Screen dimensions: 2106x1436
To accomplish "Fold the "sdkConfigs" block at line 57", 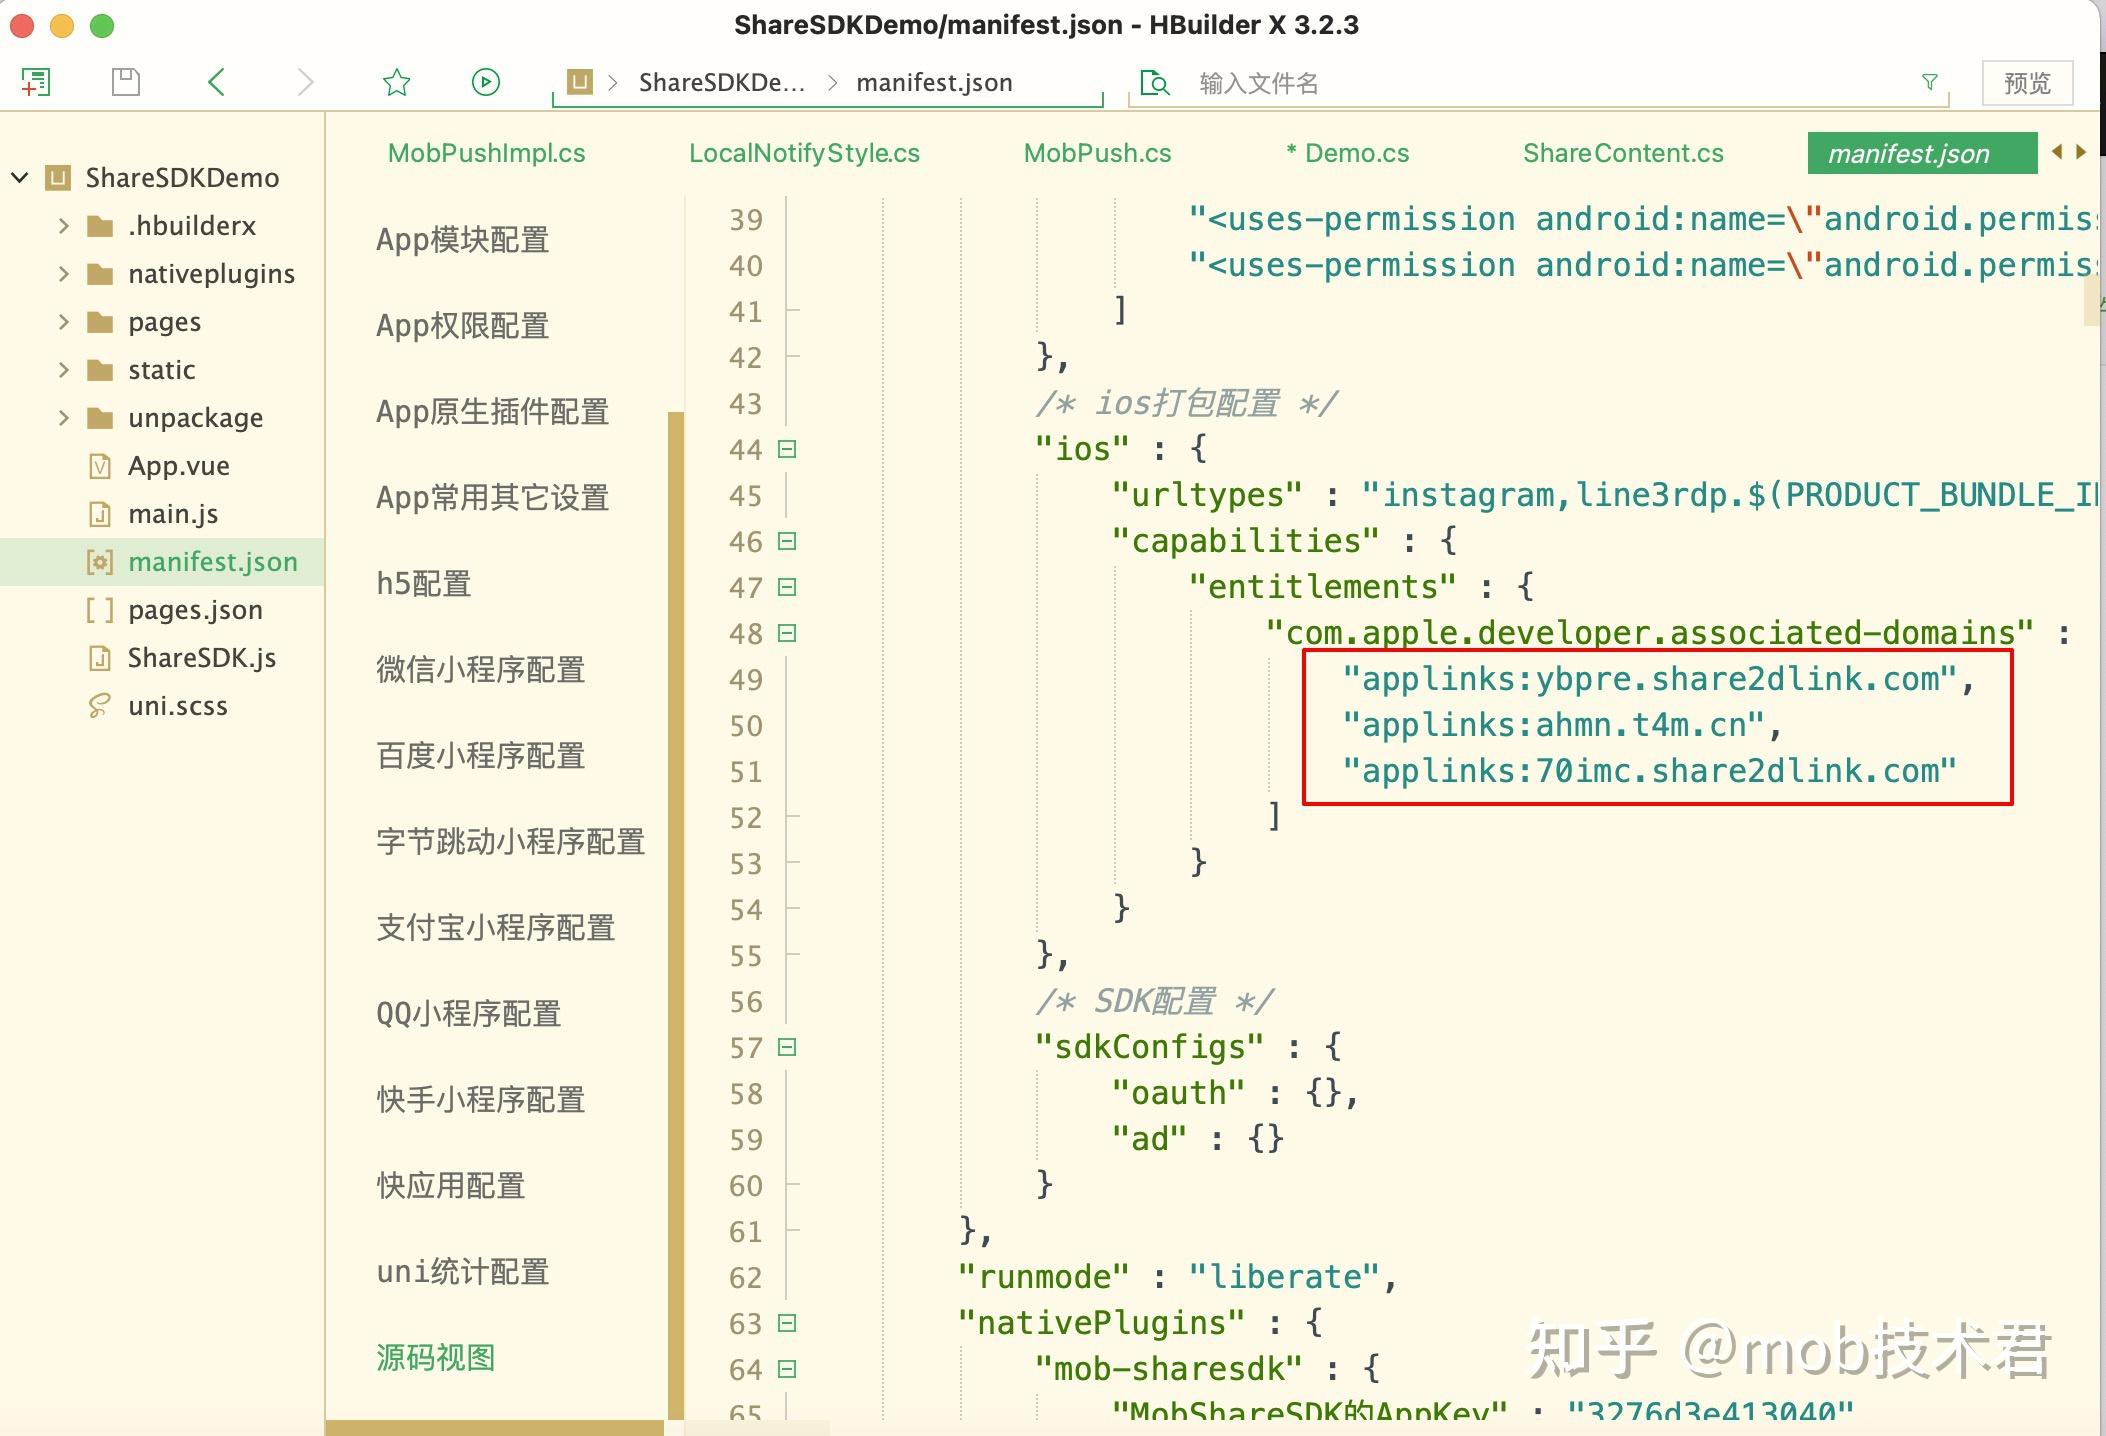I will pos(787,1047).
